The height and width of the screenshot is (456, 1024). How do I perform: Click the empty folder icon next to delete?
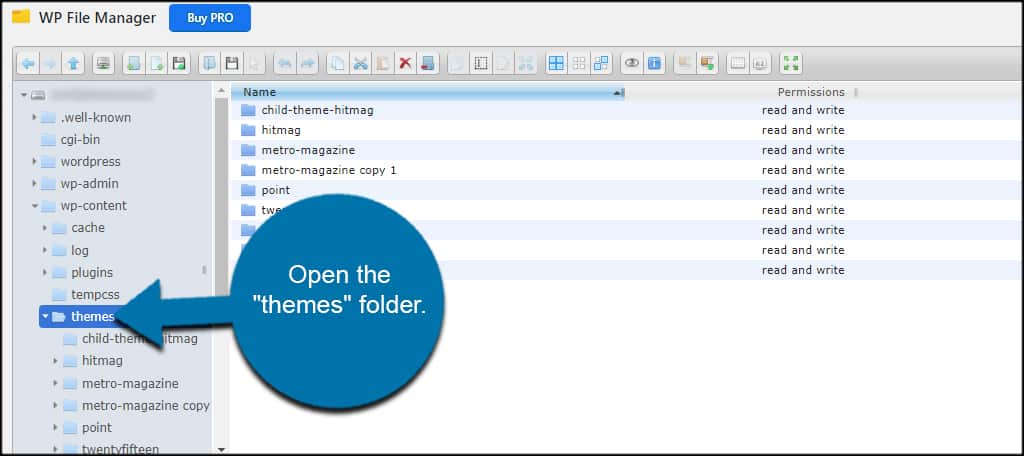tap(427, 63)
